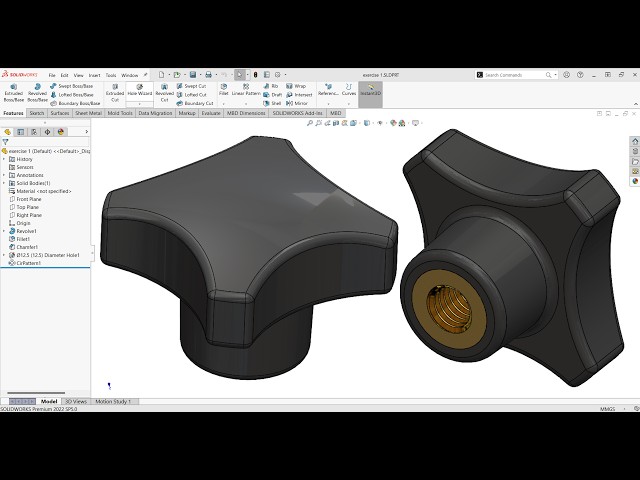Select the Extruded Boss/Base tool
The image size is (640, 480).
coord(13,93)
